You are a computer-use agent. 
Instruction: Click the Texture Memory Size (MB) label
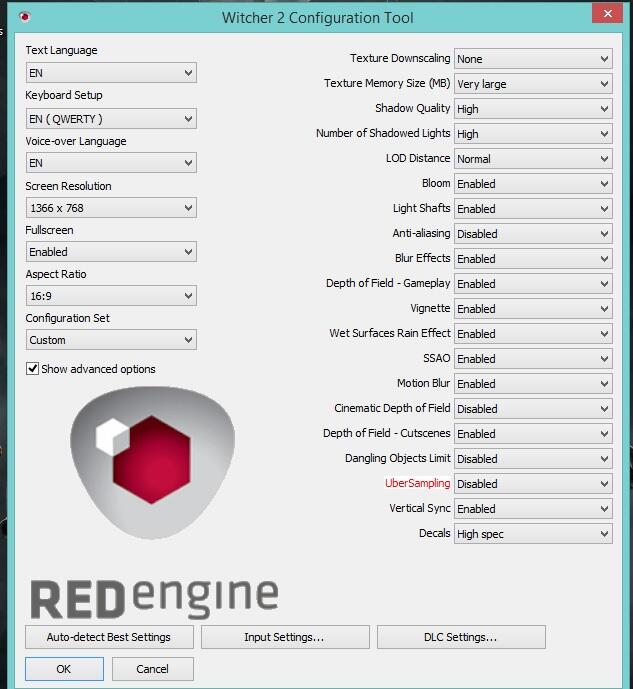click(387, 83)
